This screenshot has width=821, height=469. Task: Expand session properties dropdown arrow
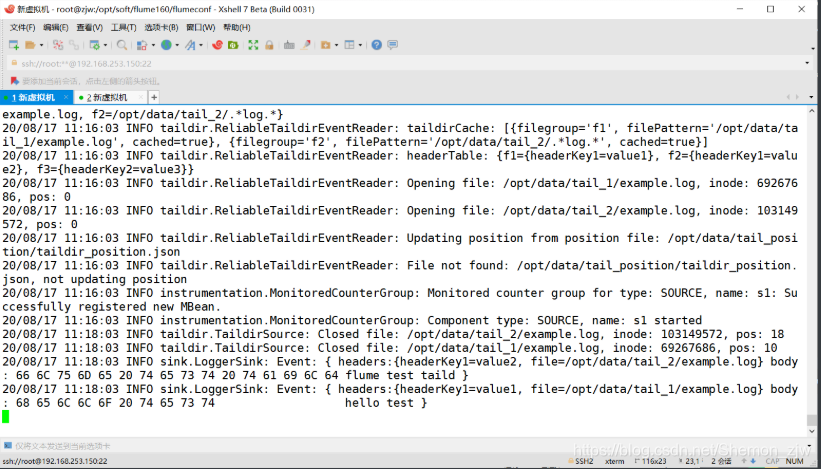tap(105, 46)
